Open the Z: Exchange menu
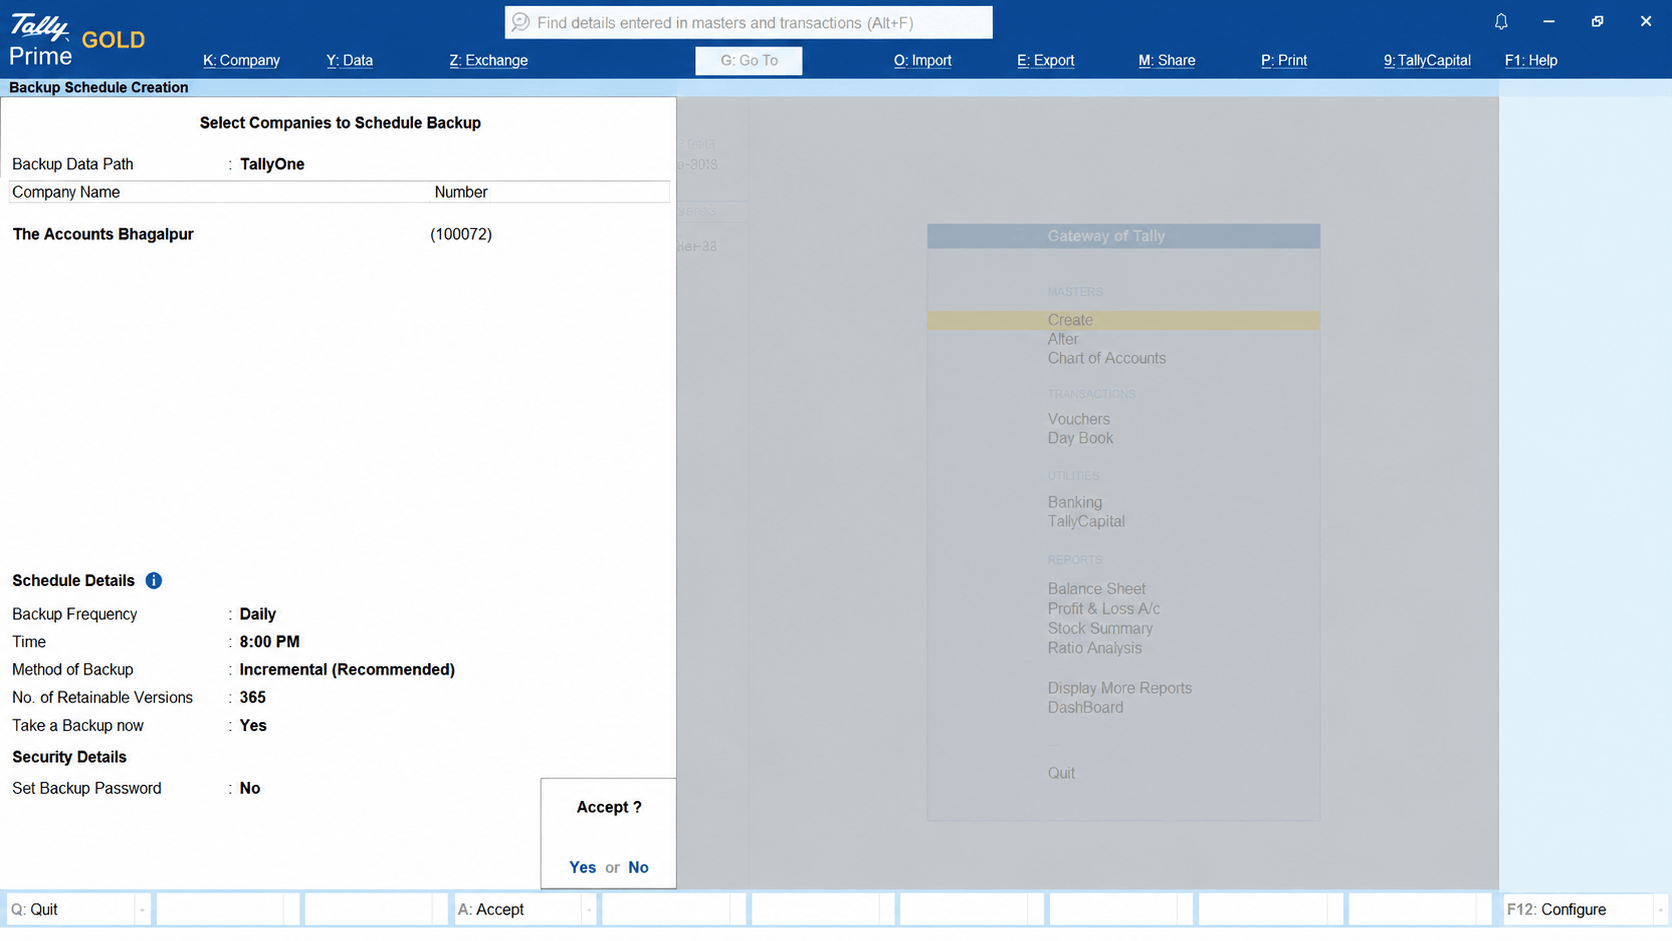Image resolution: width=1672 pixels, height=941 pixels. (x=488, y=60)
